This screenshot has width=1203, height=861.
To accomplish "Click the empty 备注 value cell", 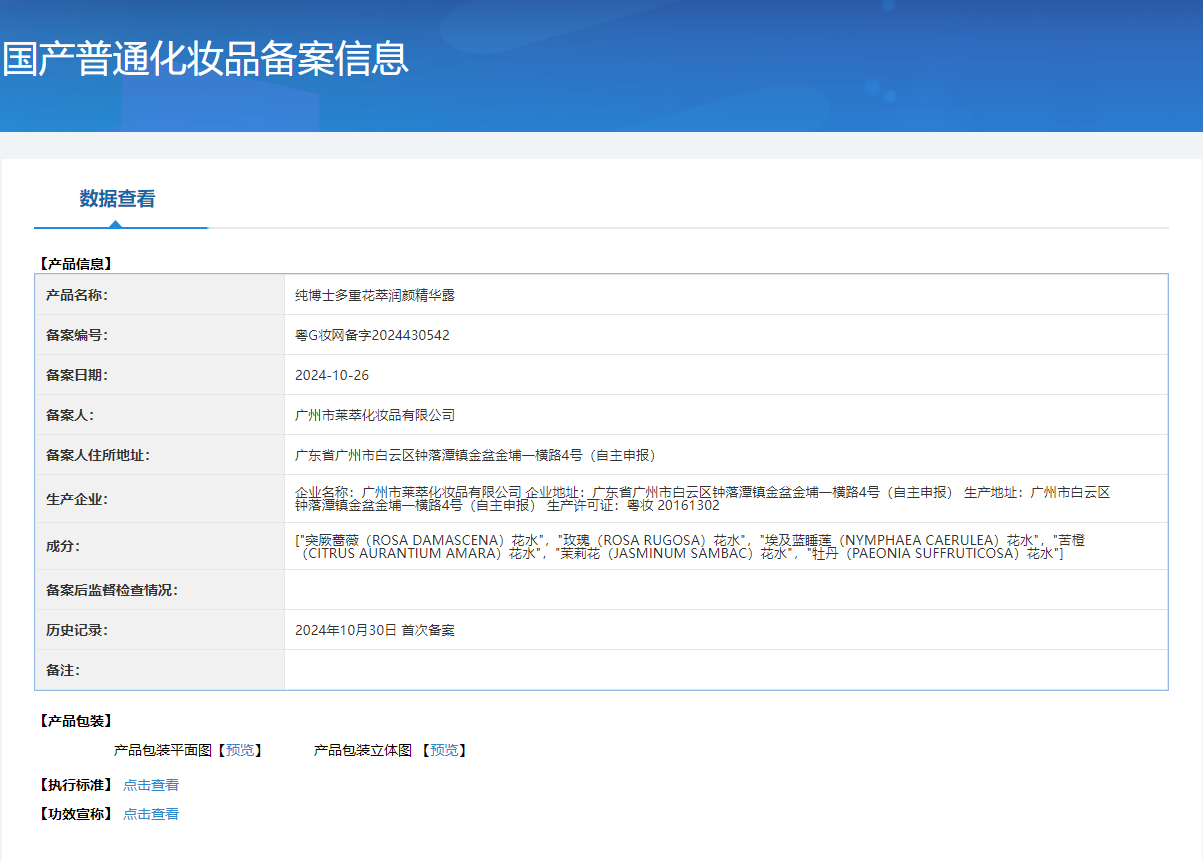I will tap(725, 670).
